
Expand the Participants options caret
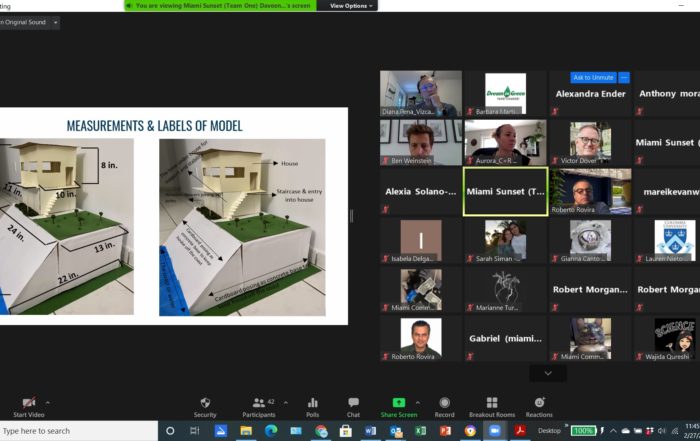[286, 403]
